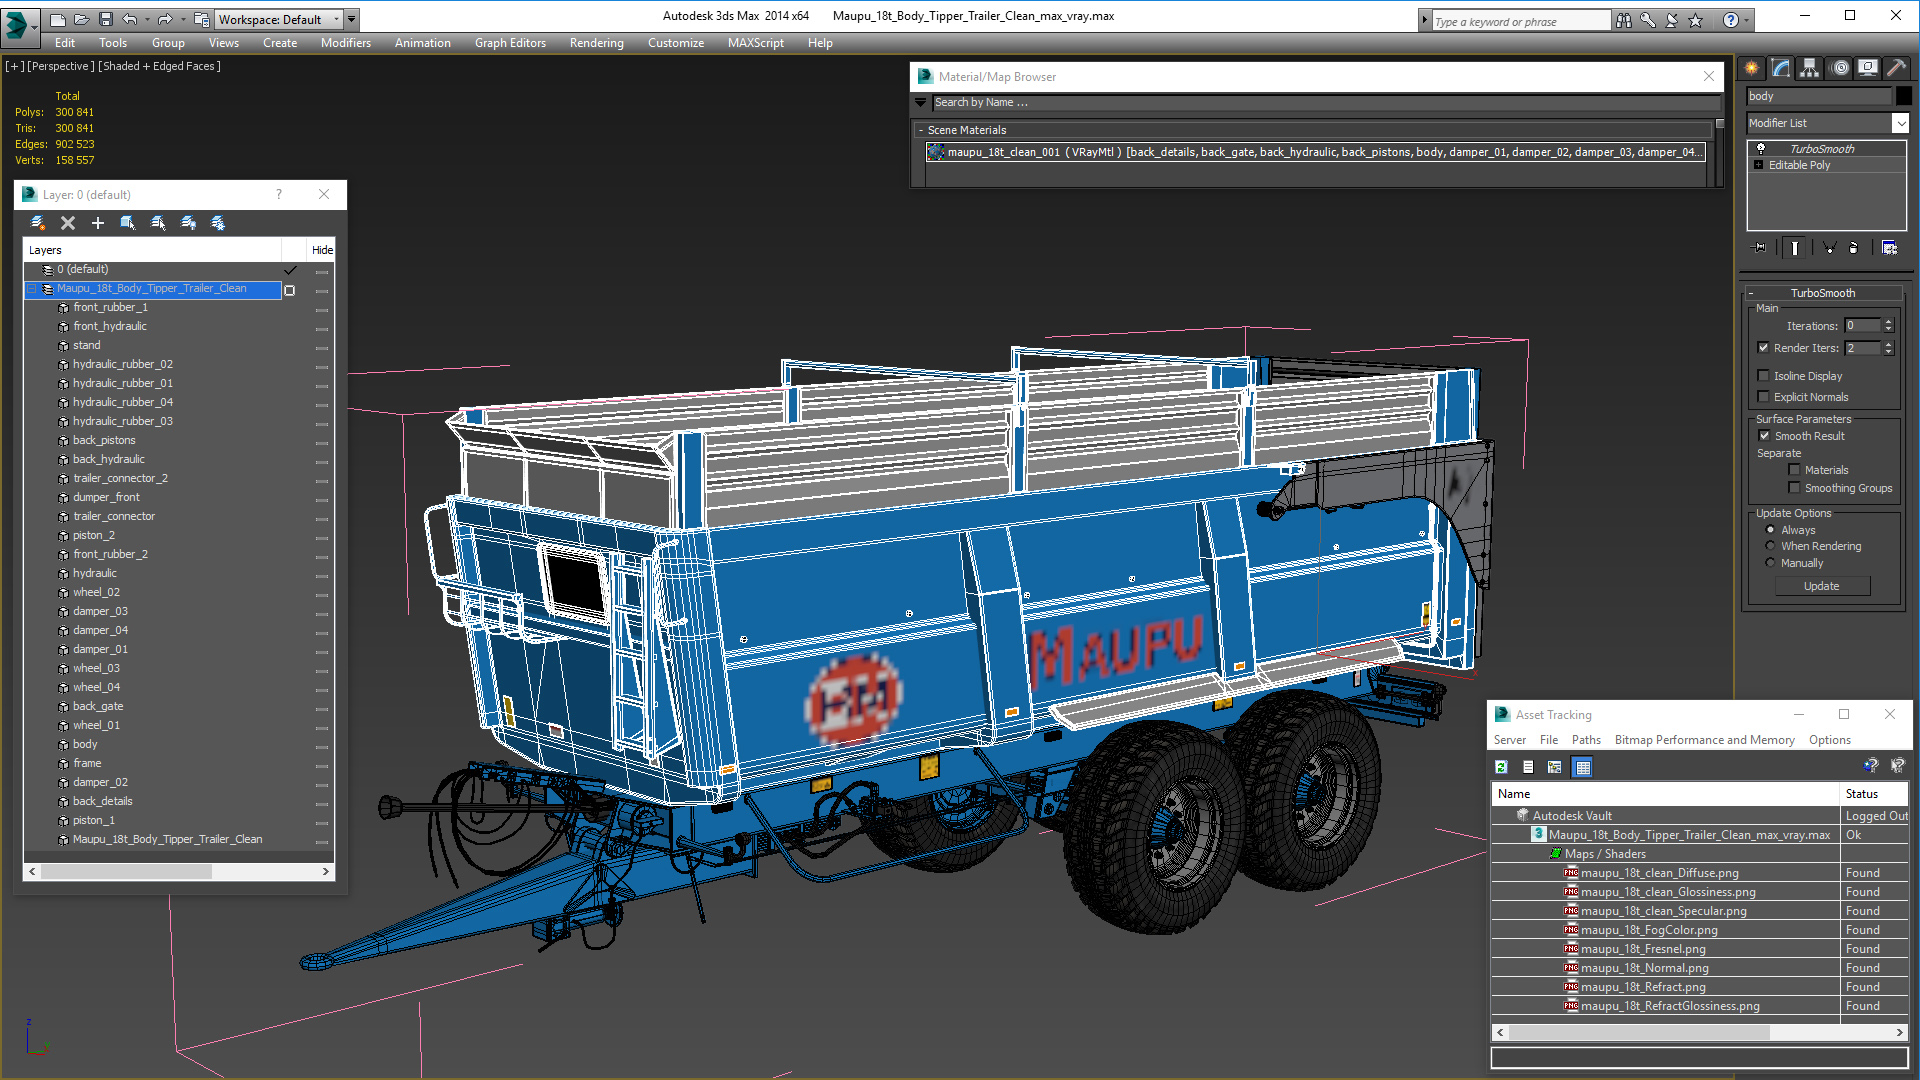Image resolution: width=1920 pixels, height=1080 pixels.
Task: Collapse the TurboSmooth rollout header
Action: (x=1823, y=293)
